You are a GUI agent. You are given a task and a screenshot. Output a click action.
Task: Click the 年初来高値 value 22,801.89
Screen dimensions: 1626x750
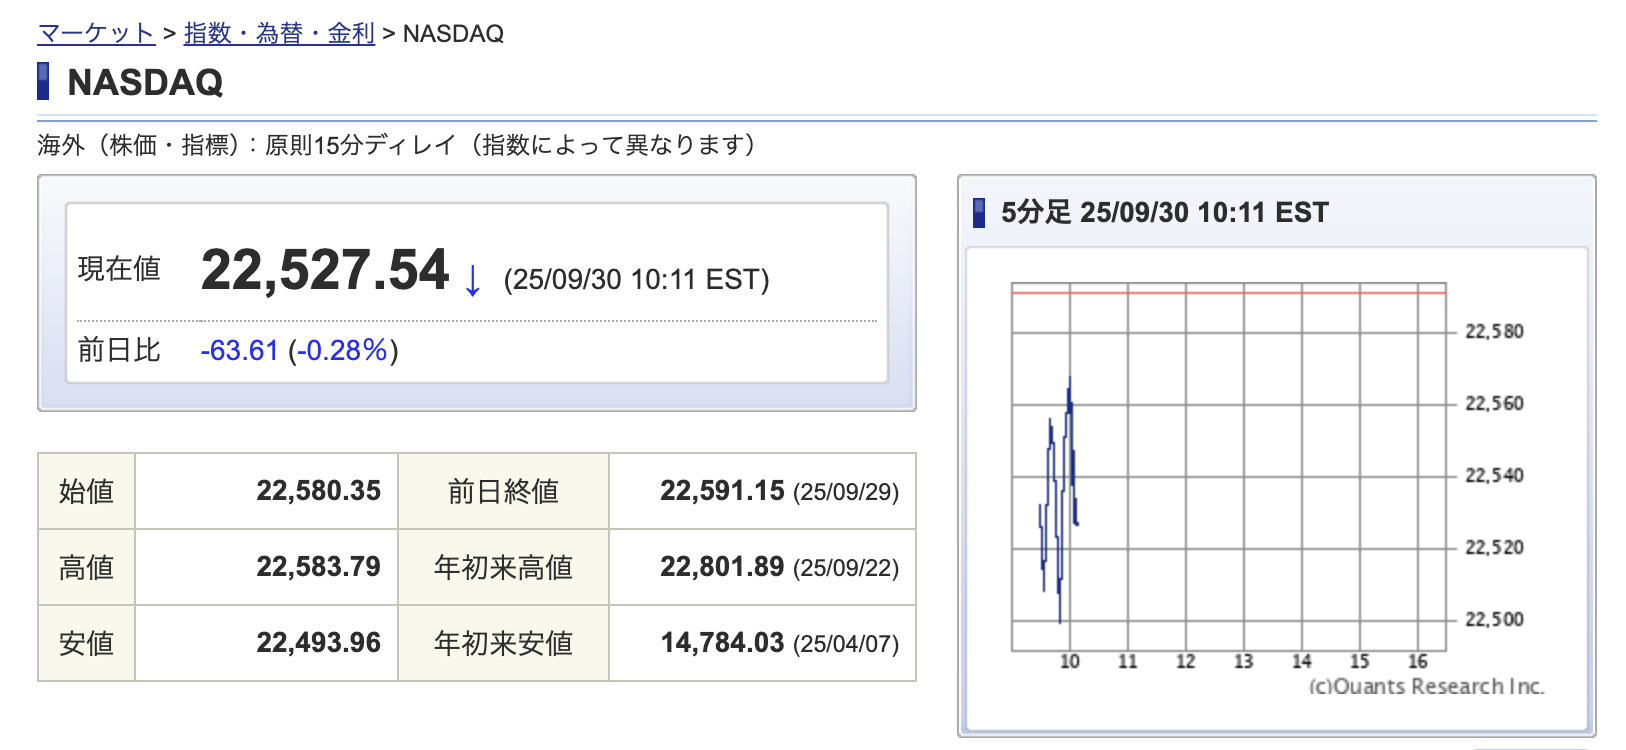pos(722,567)
